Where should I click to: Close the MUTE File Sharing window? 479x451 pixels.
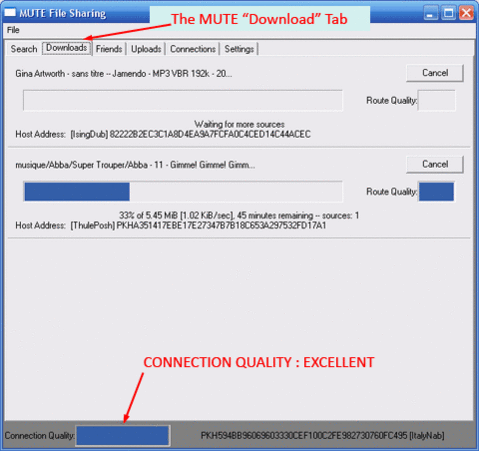tap(466, 13)
